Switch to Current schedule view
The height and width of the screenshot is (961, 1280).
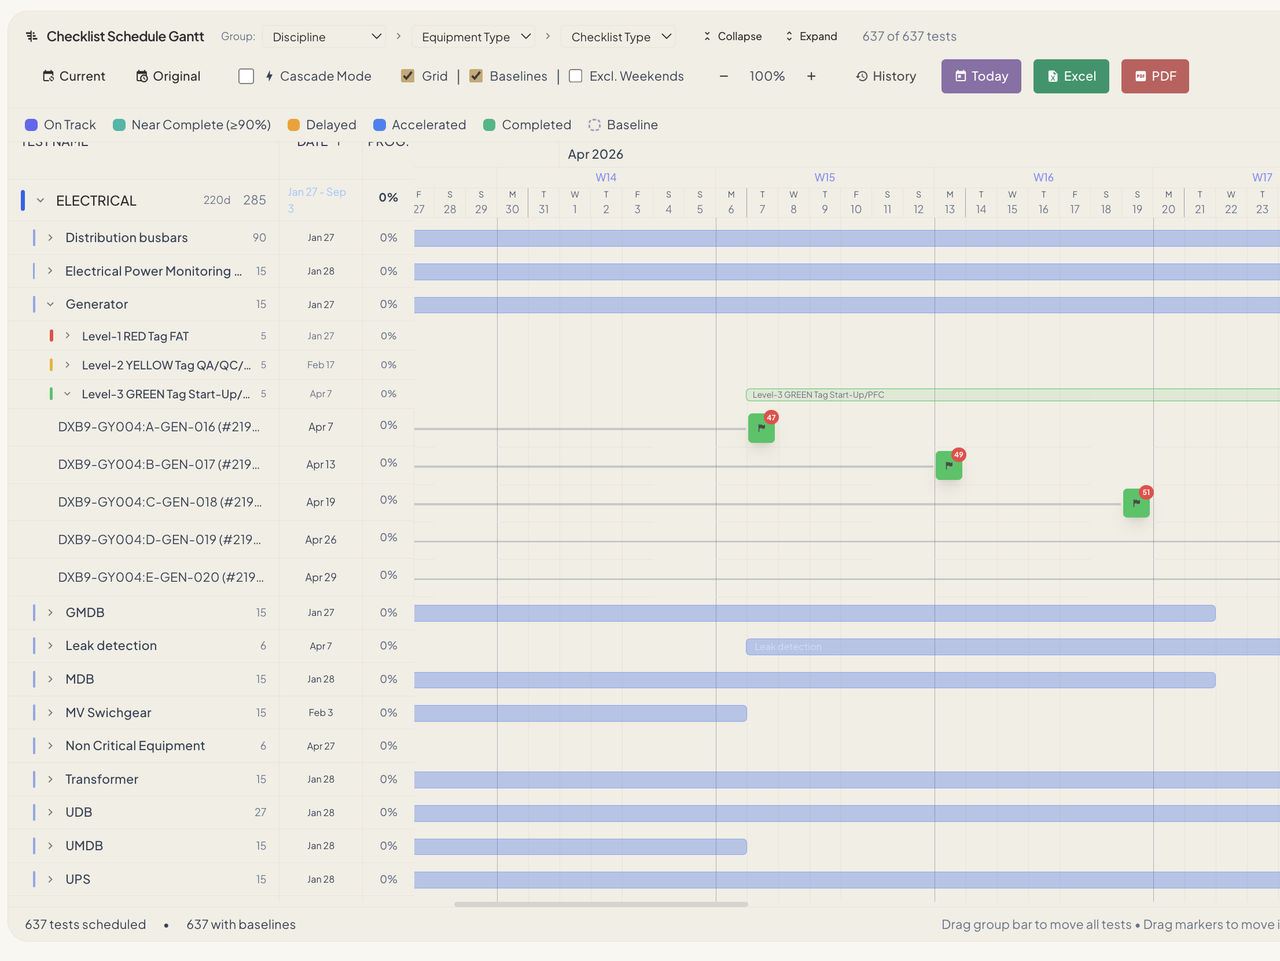(x=73, y=76)
